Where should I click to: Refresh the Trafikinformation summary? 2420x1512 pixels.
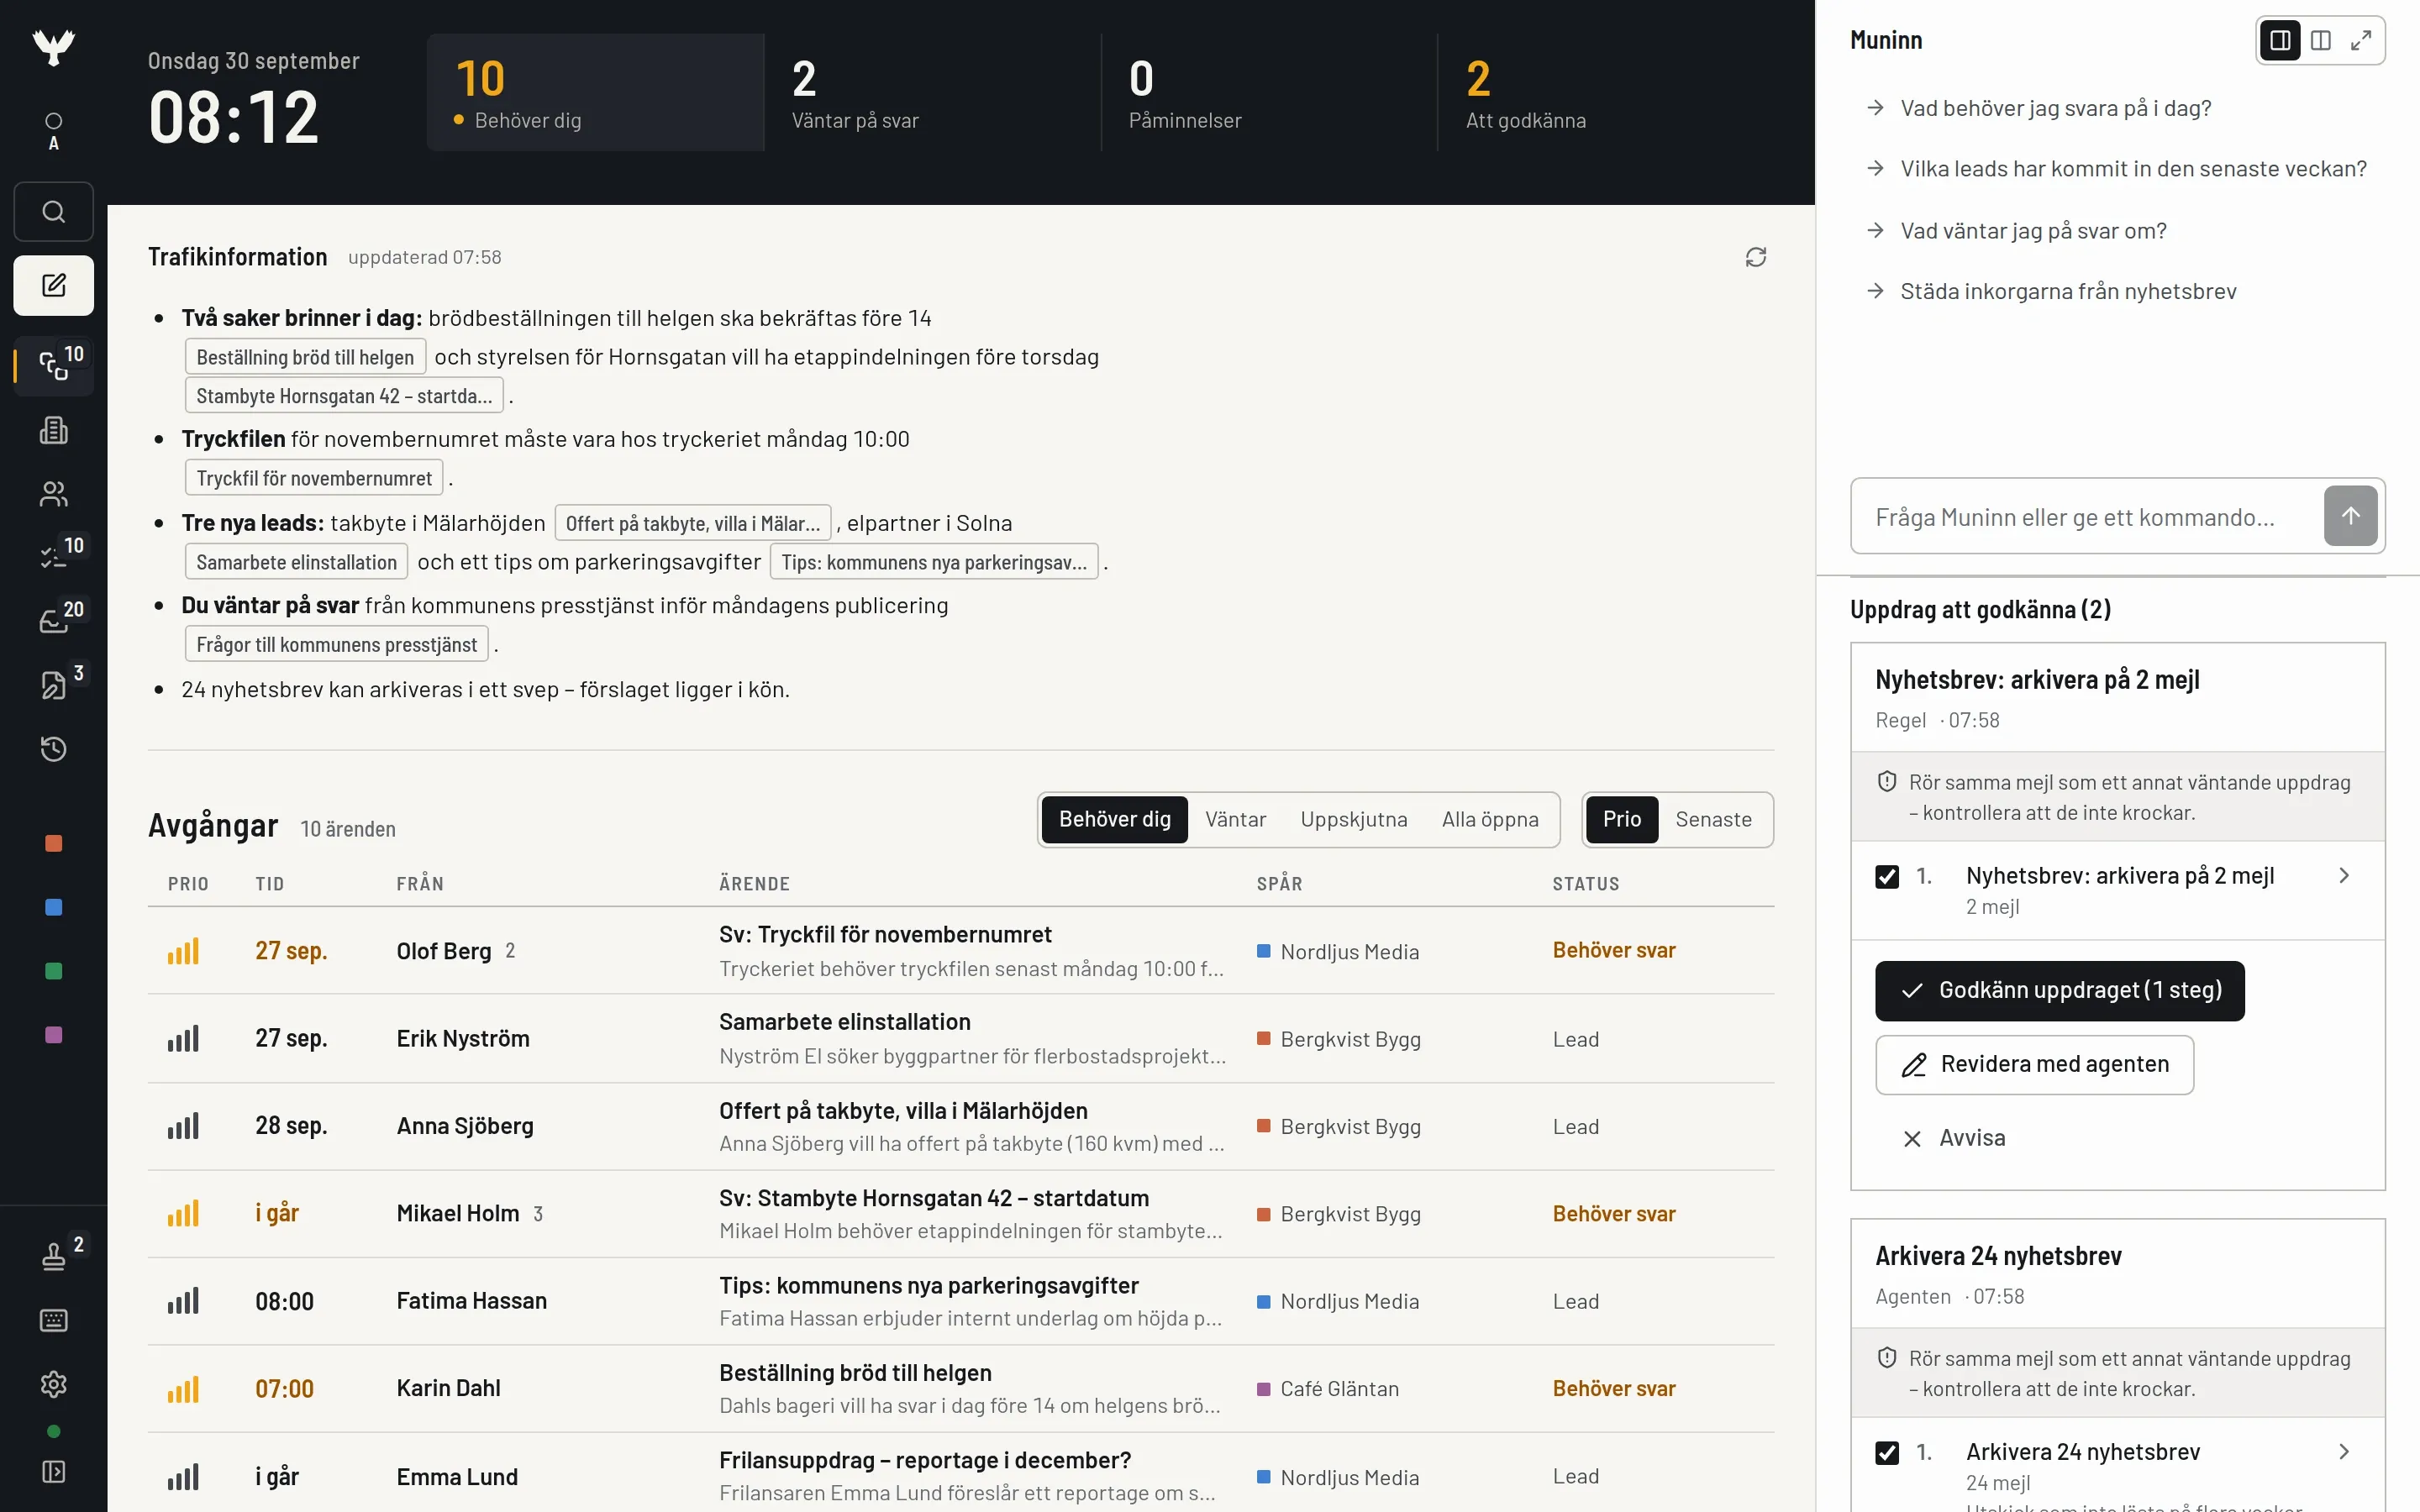click(1755, 257)
